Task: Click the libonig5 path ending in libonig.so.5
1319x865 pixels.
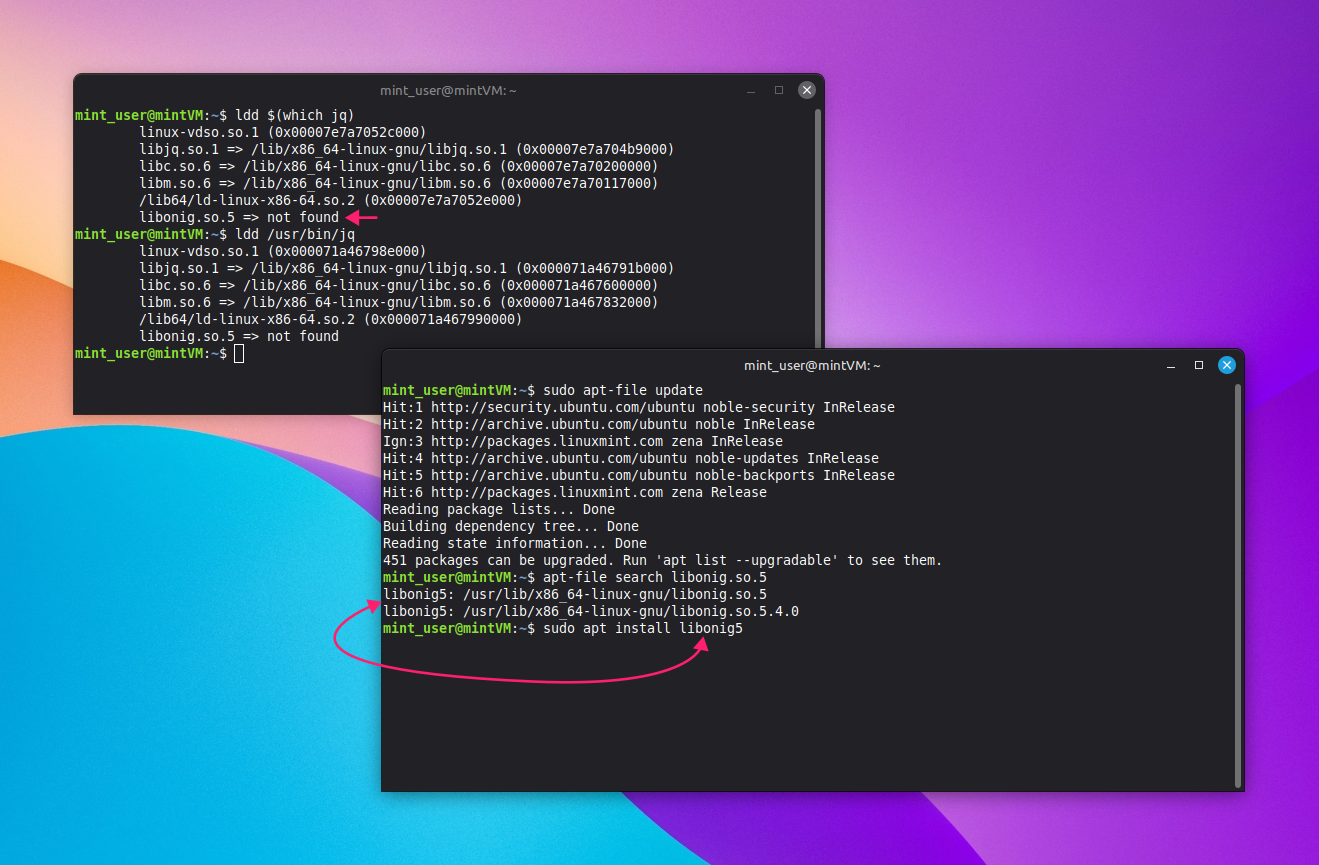Action: pos(575,594)
